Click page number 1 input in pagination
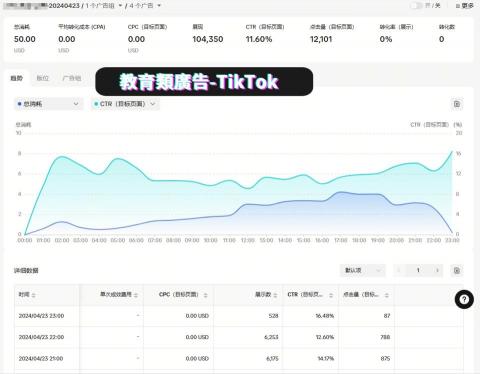 click(x=418, y=270)
